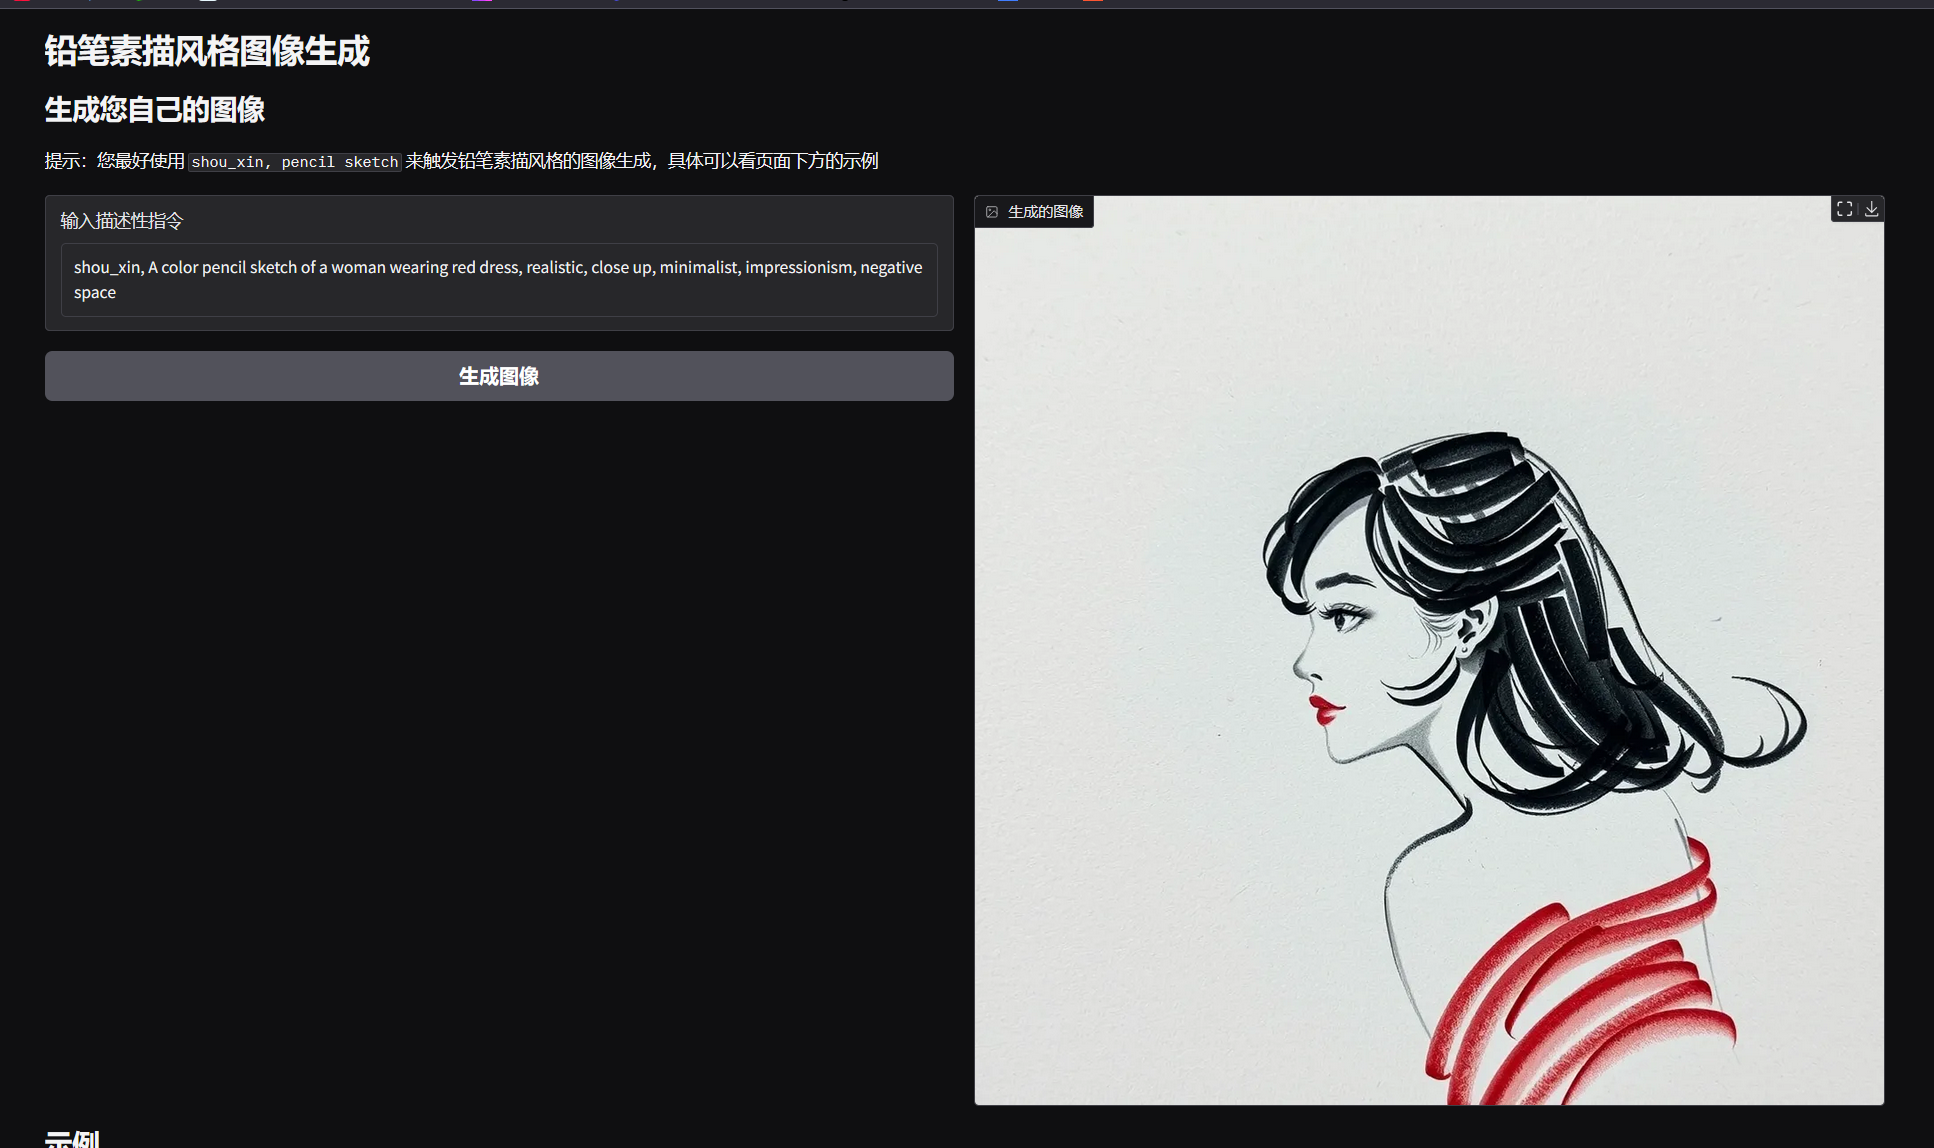Place the cursor on shou_xin in the prompt box

[x=107, y=268]
